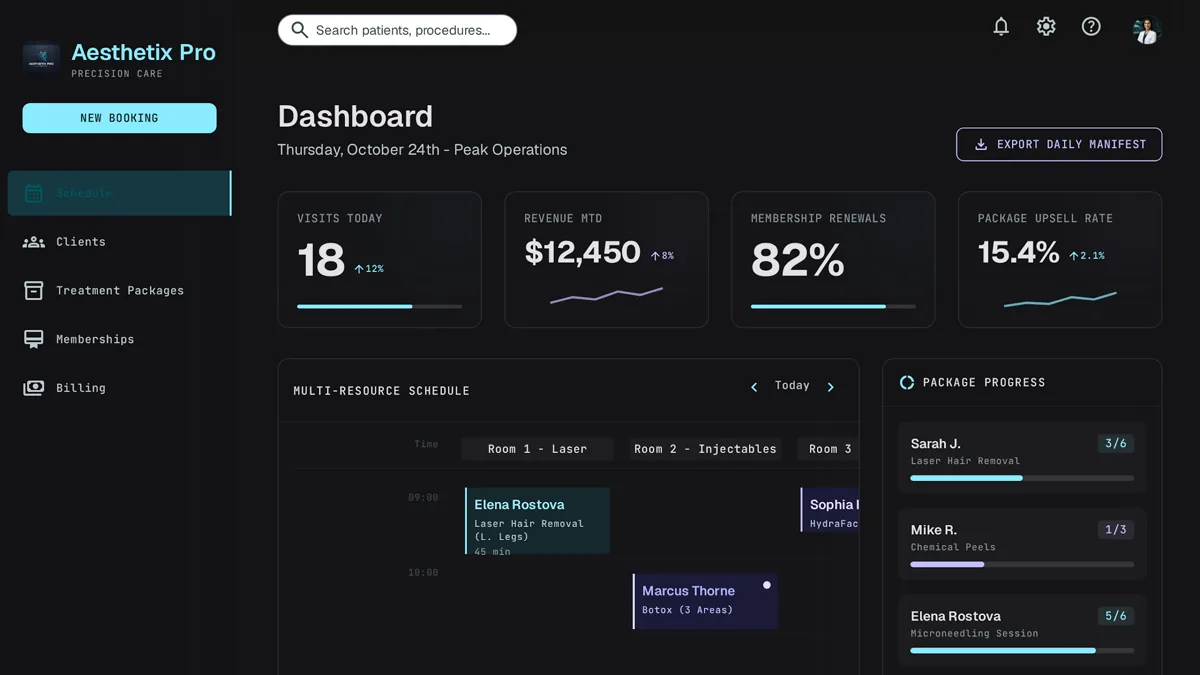Click Revenue MTD up-arrow 8% indicator
1200x675 pixels.
(662, 256)
